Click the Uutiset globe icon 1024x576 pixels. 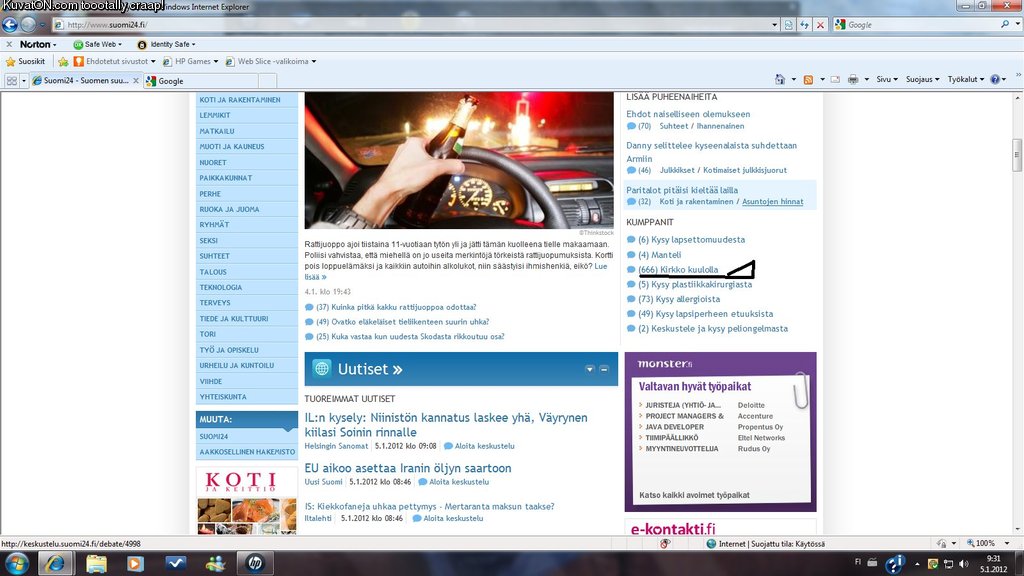pyautogui.click(x=322, y=369)
